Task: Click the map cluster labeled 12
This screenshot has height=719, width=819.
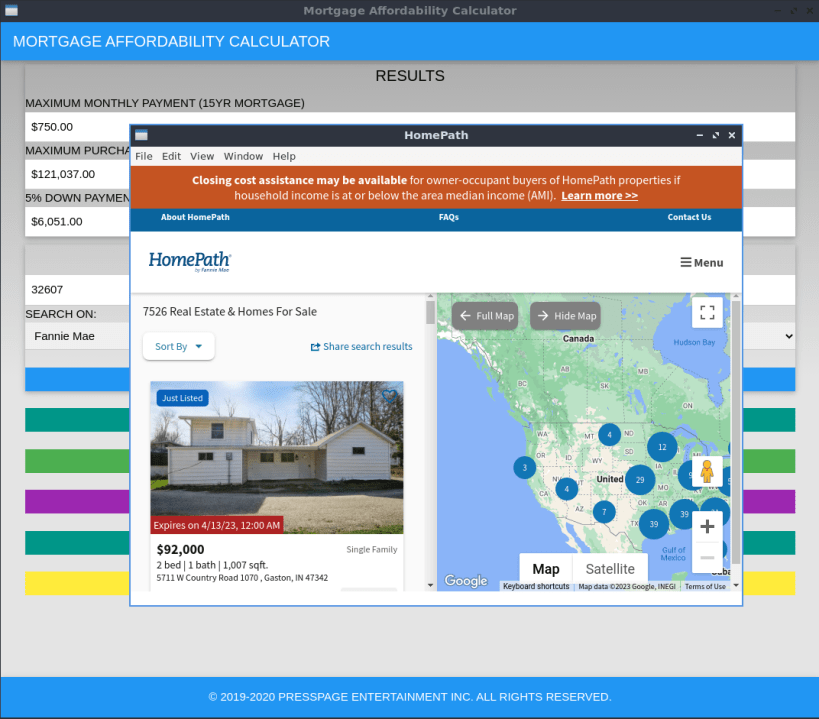Action: tap(662, 447)
